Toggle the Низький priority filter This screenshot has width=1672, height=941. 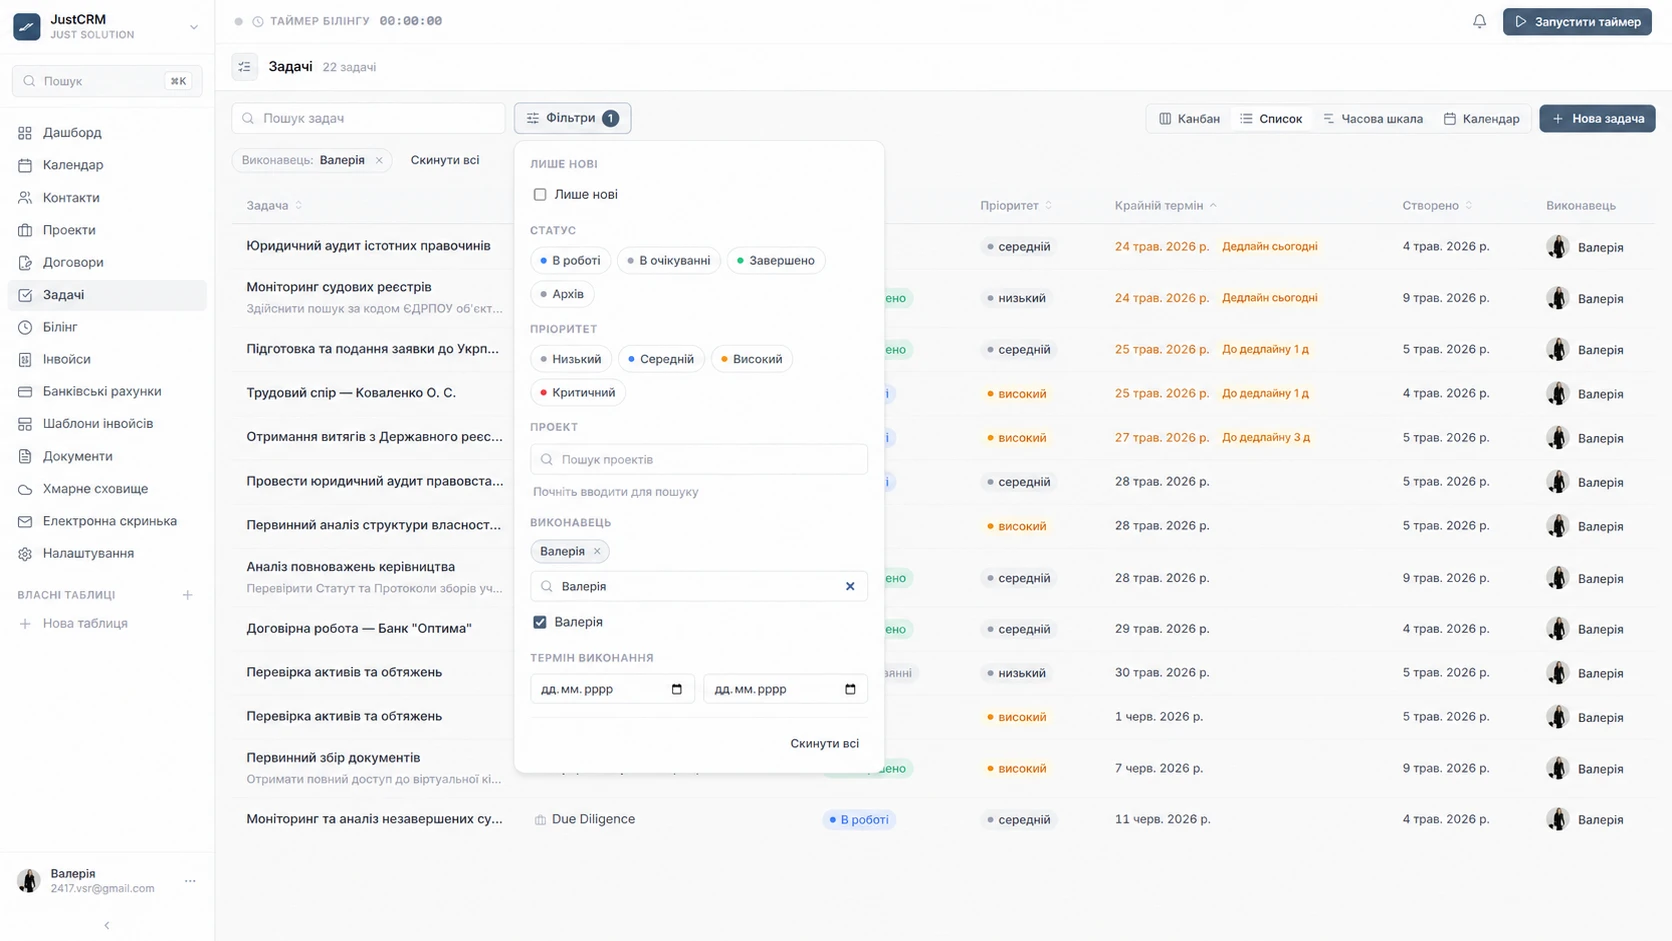pos(571,359)
